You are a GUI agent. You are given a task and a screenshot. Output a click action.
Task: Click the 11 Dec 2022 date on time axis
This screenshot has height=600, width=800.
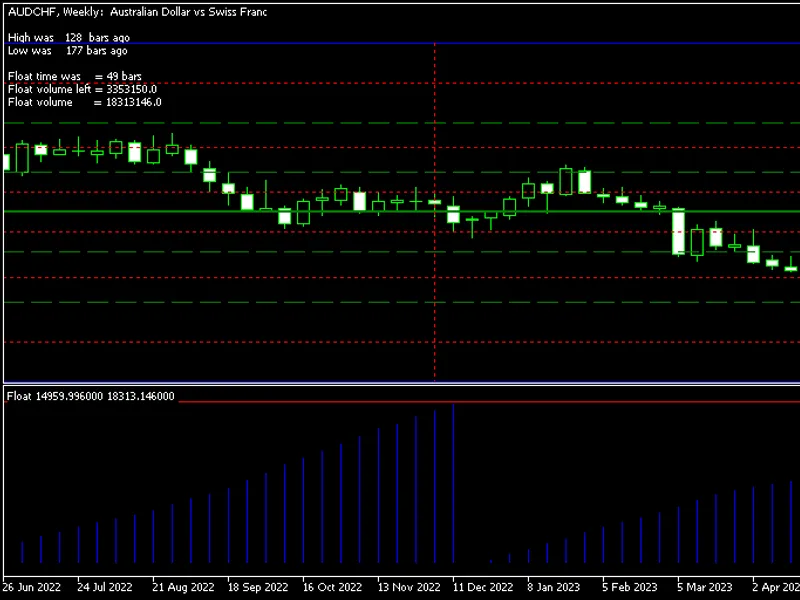[483, 587]
